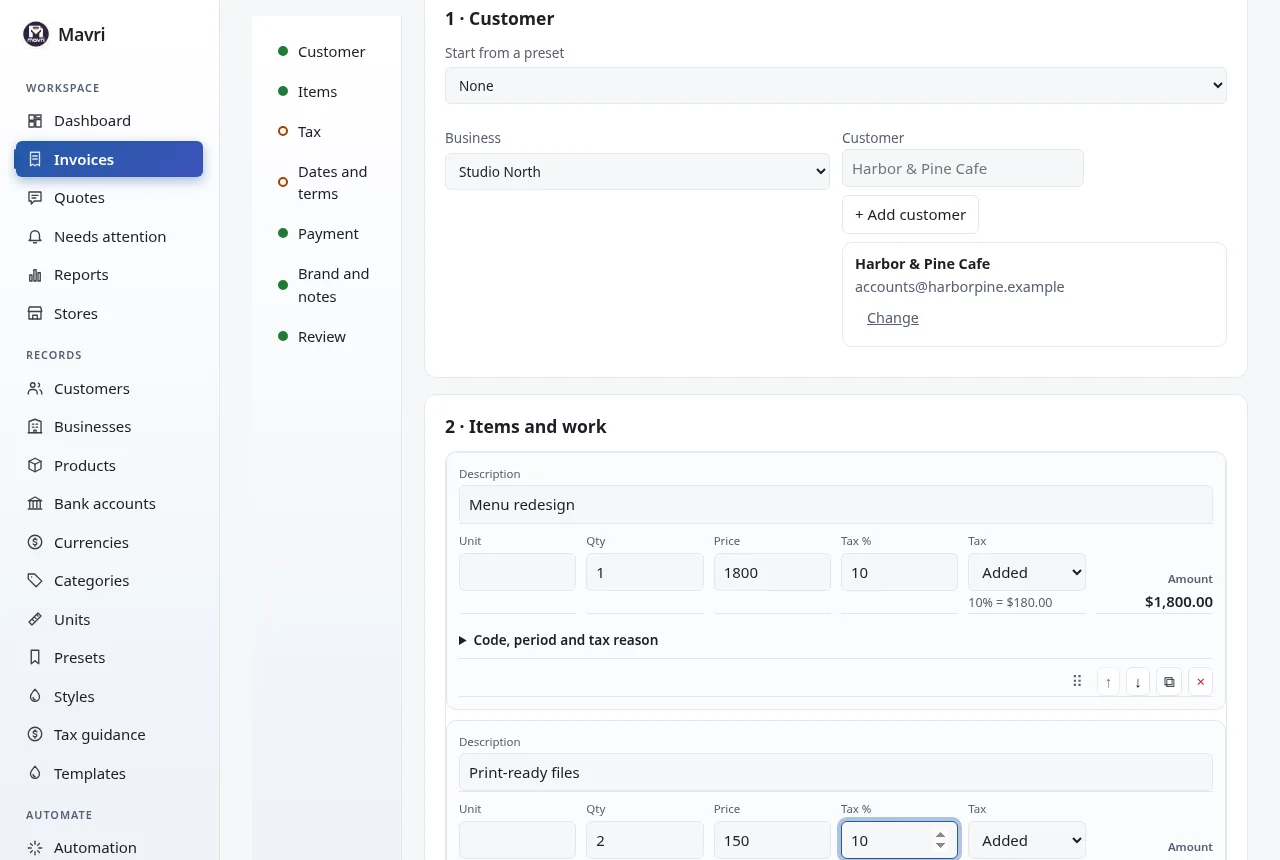Jump to Dates and terms step

[x=332, y=183]
